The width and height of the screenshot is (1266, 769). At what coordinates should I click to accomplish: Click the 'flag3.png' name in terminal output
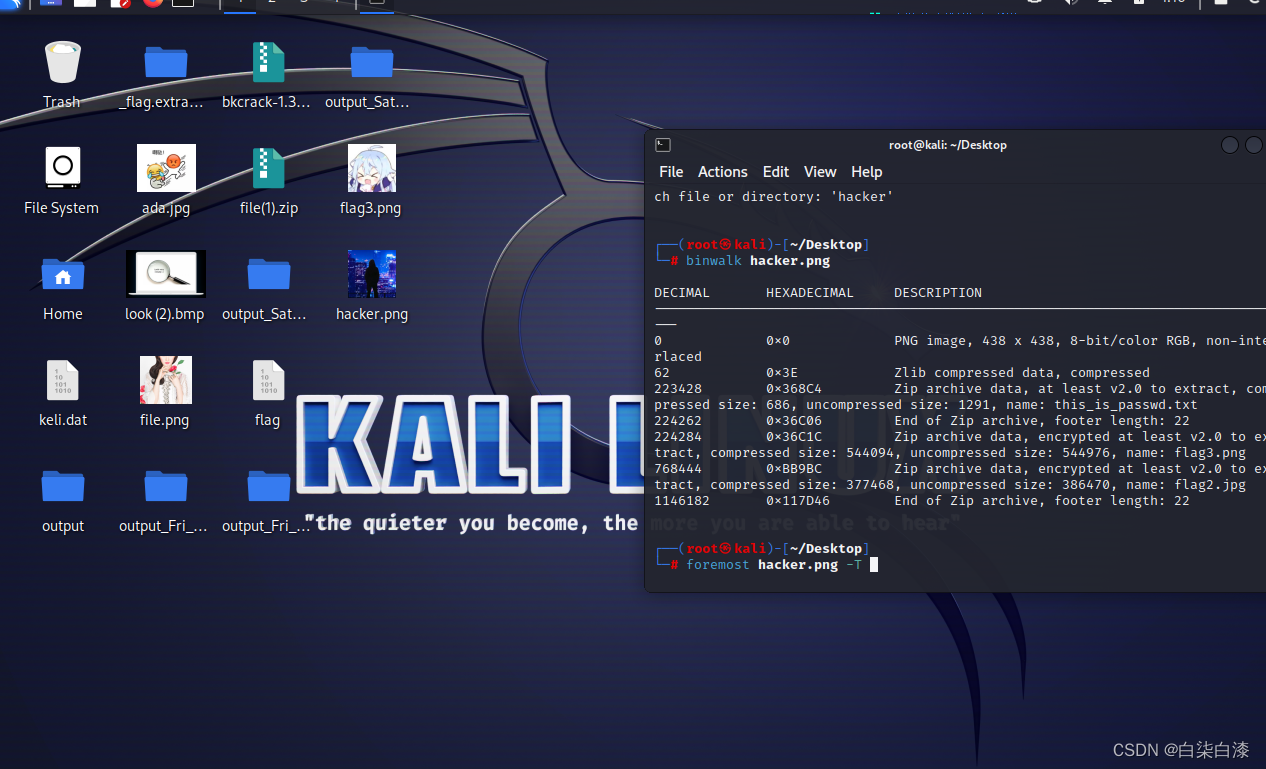point(1210,453)
